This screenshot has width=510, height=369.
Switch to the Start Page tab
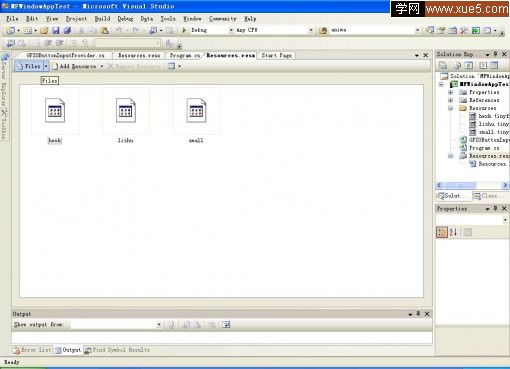277,55
